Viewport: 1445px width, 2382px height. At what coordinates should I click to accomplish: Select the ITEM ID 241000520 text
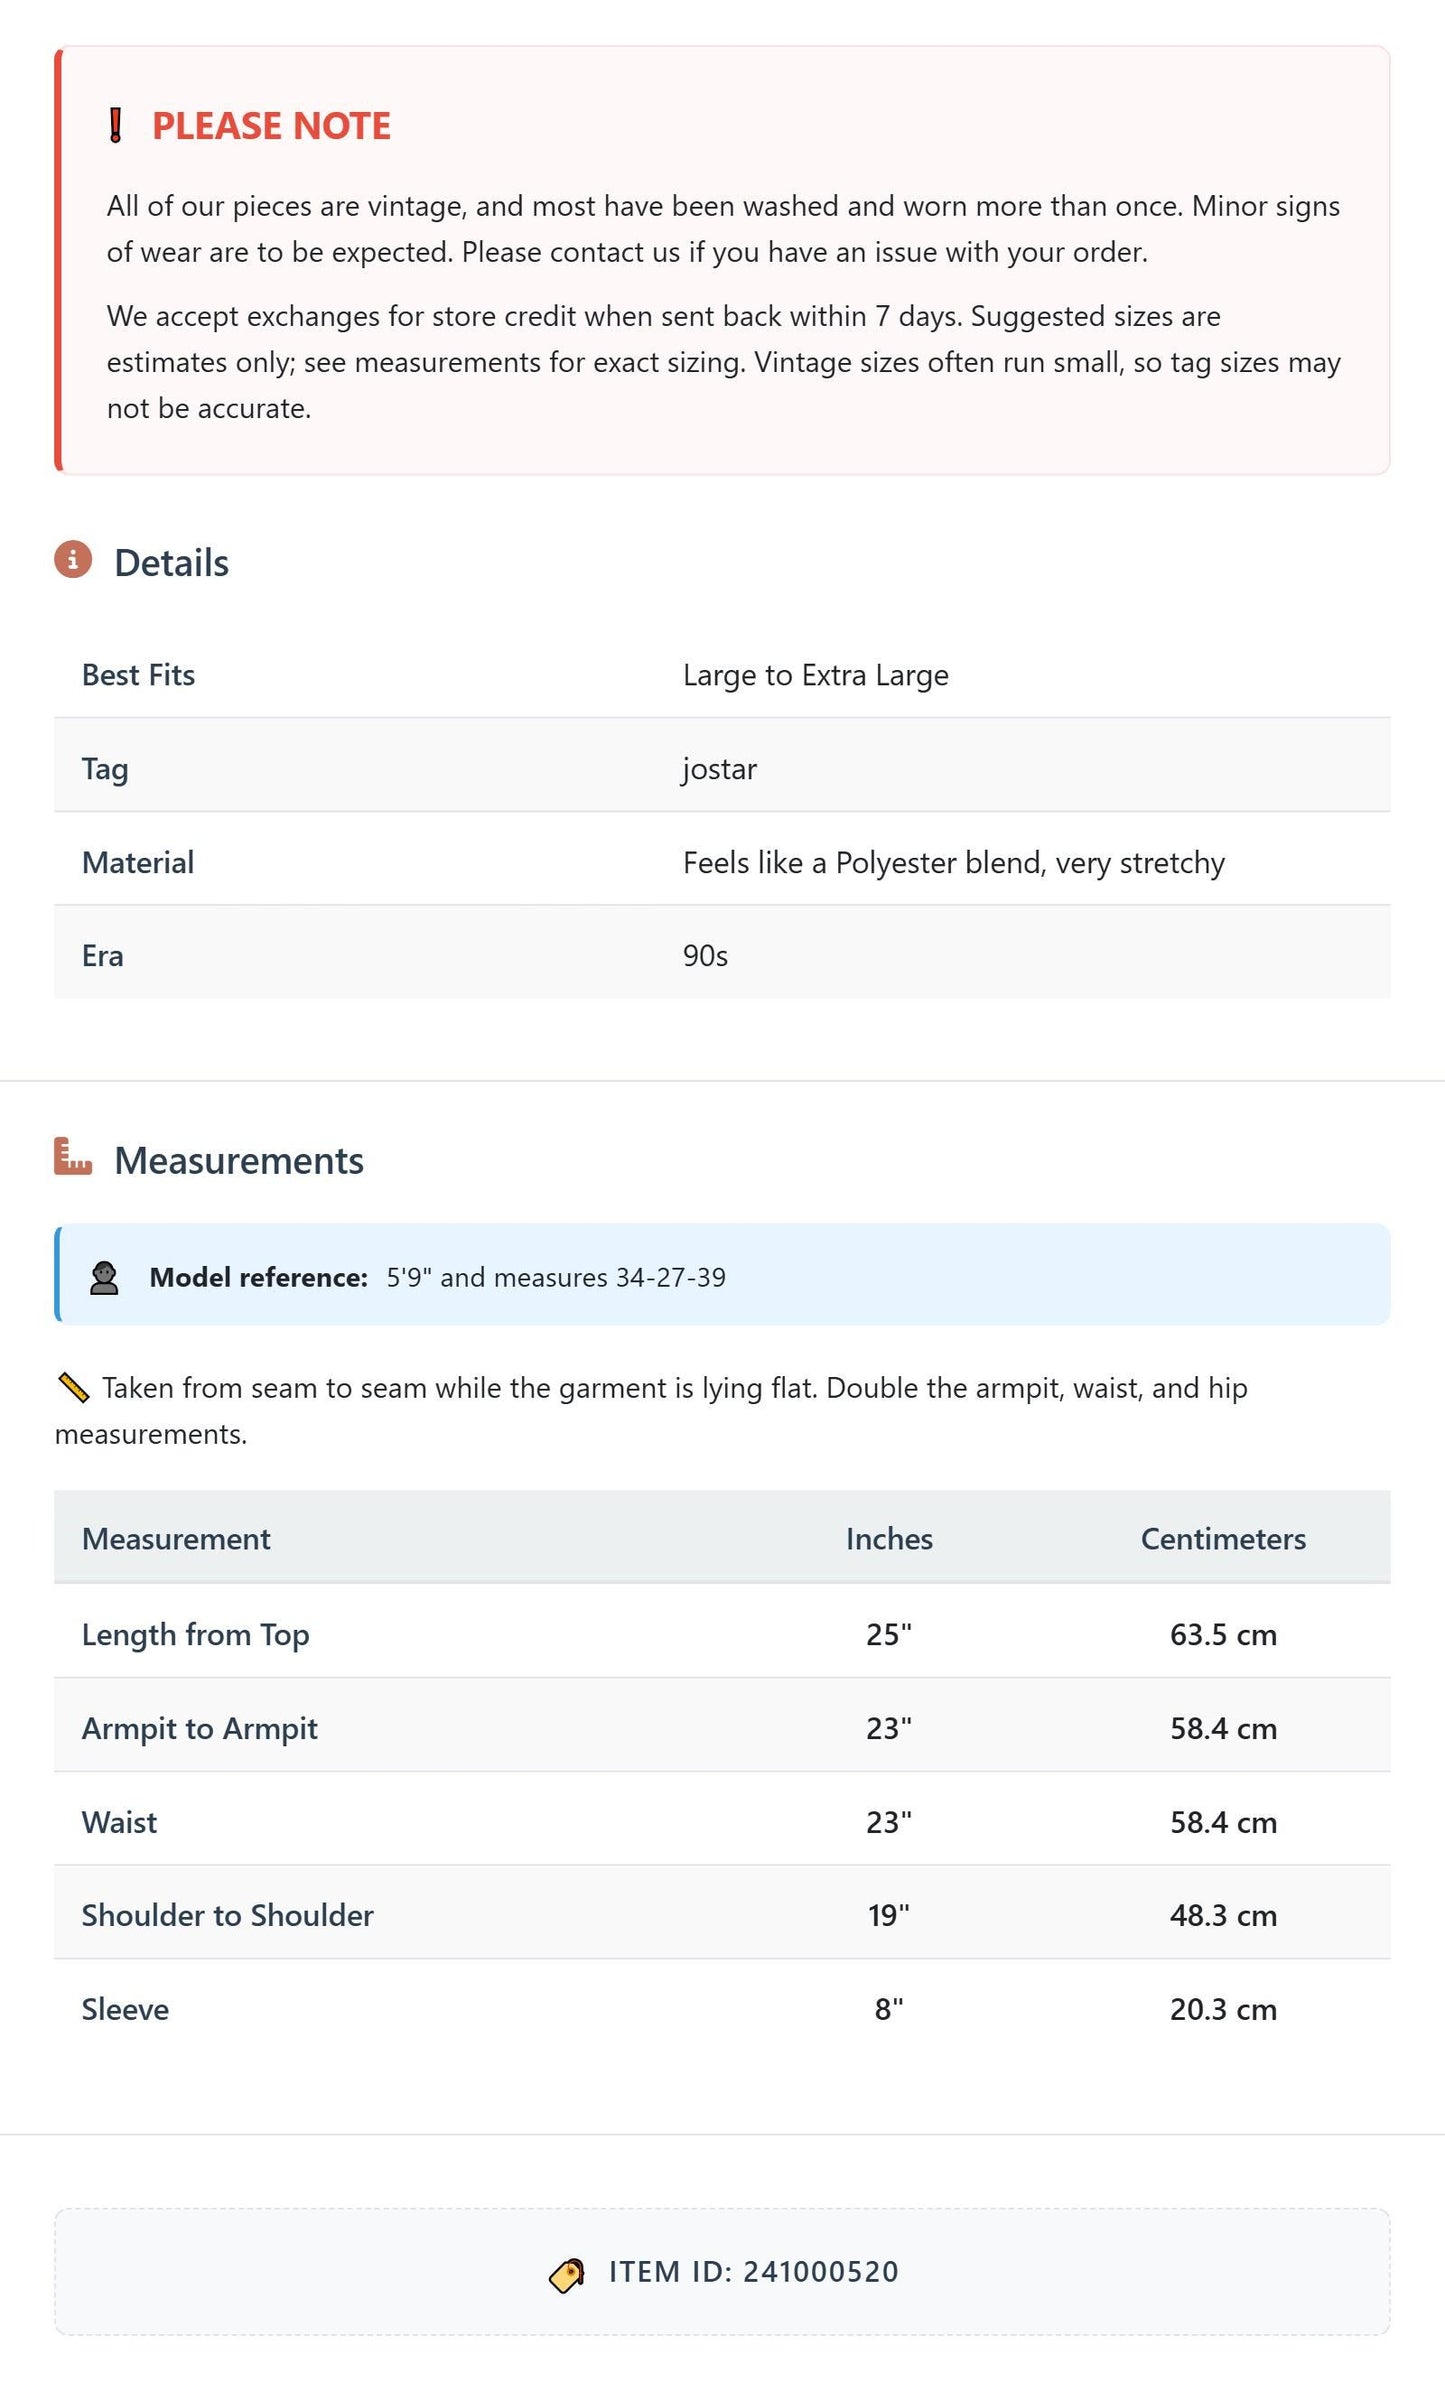tap(754, 2272)
